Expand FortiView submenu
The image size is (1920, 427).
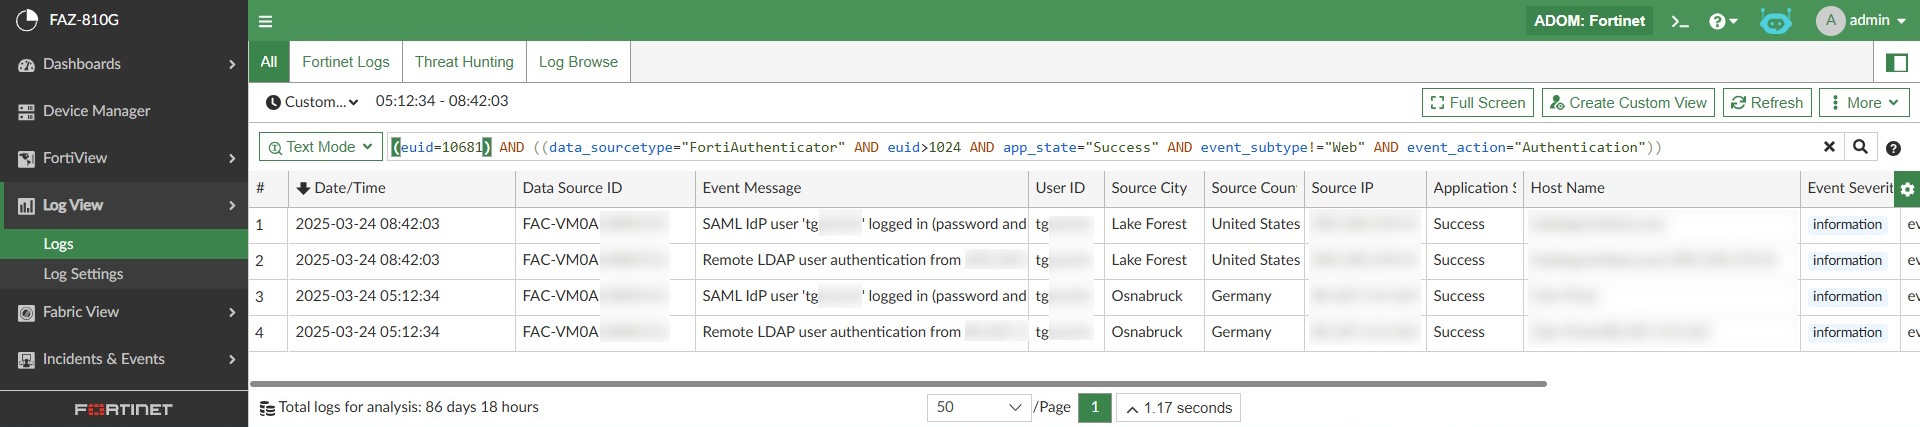[x=232, y=158]
